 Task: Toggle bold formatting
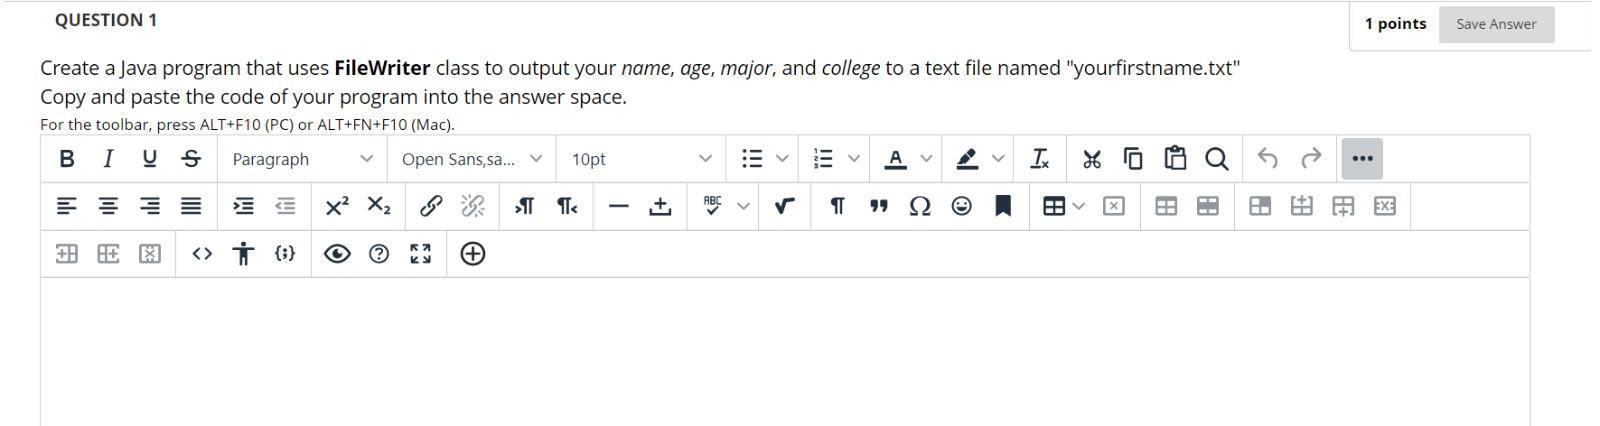(67, 158)
